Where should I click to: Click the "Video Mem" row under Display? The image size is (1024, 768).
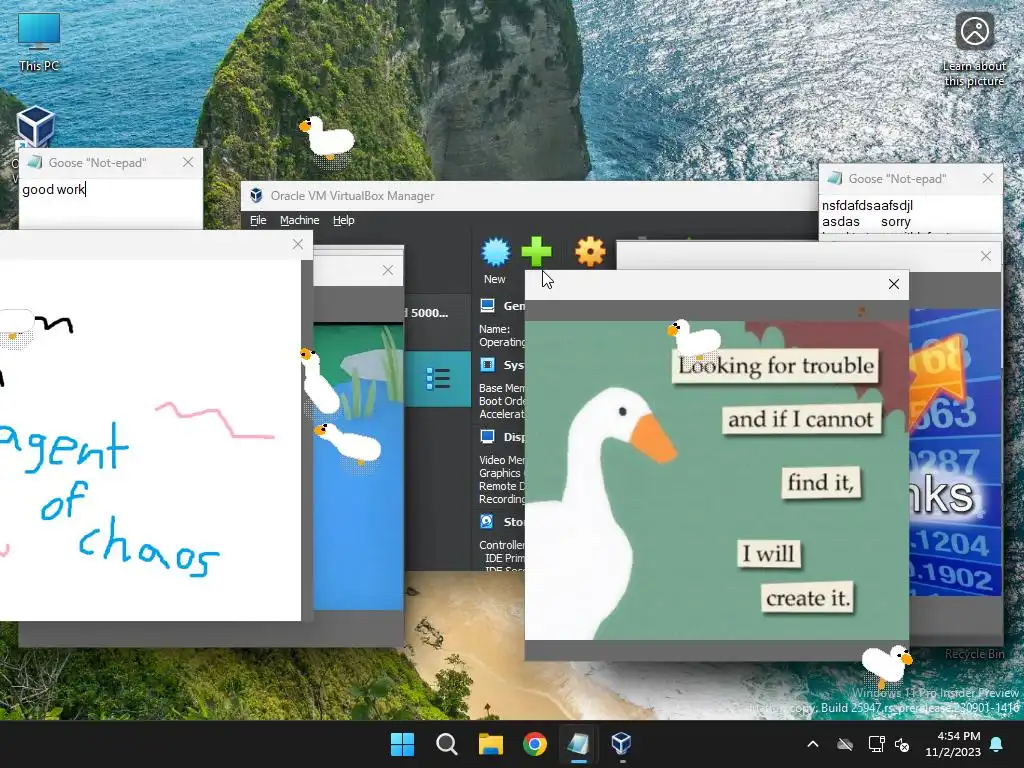tap(502, 460)
